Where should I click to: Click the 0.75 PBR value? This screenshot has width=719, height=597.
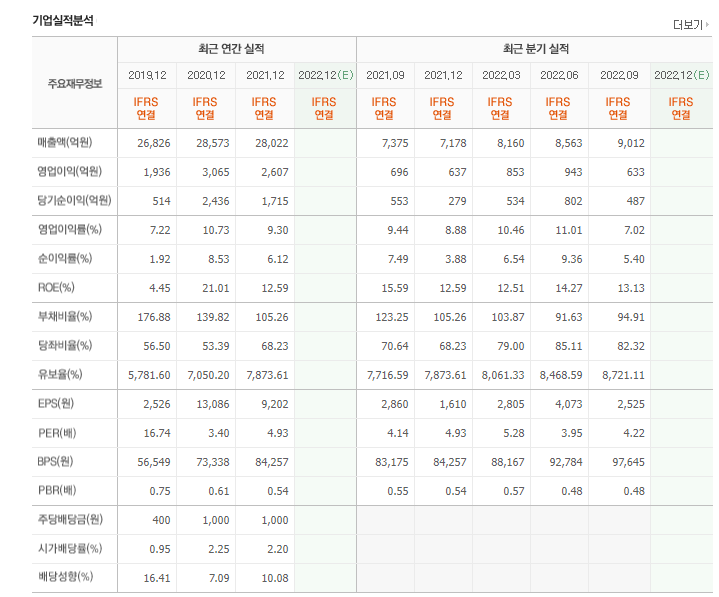[x=160, y=492]
